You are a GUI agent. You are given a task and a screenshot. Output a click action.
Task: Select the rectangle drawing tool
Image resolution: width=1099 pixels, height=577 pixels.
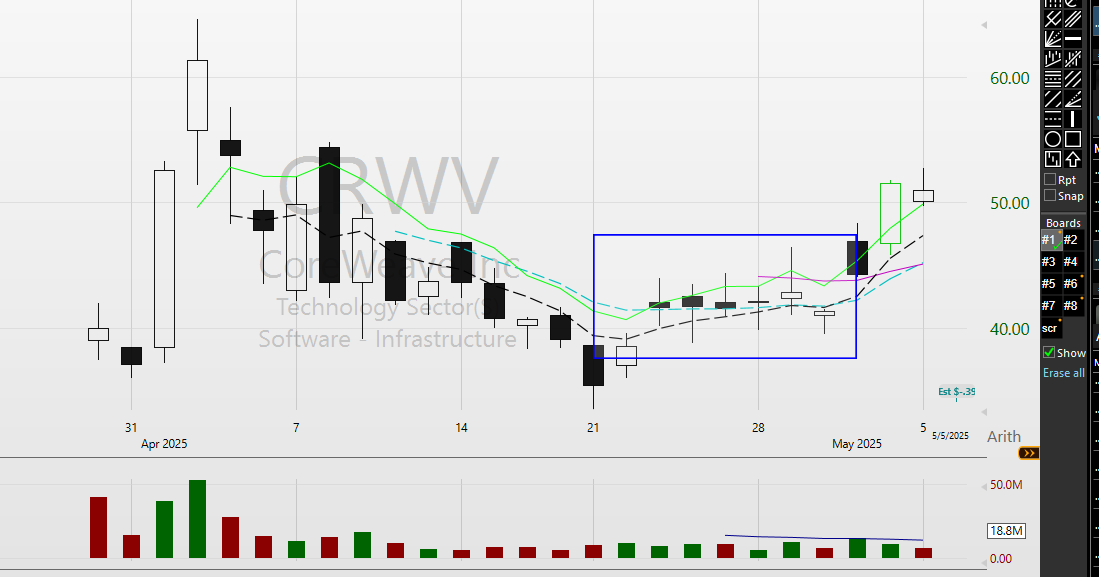pos(1073,139)
